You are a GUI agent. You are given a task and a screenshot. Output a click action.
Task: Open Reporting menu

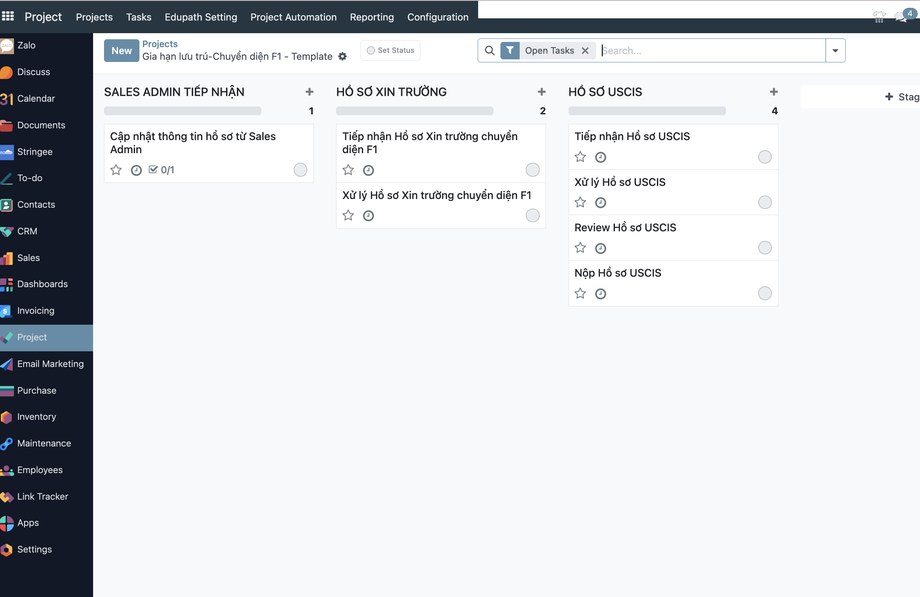[x=372, y=17]
